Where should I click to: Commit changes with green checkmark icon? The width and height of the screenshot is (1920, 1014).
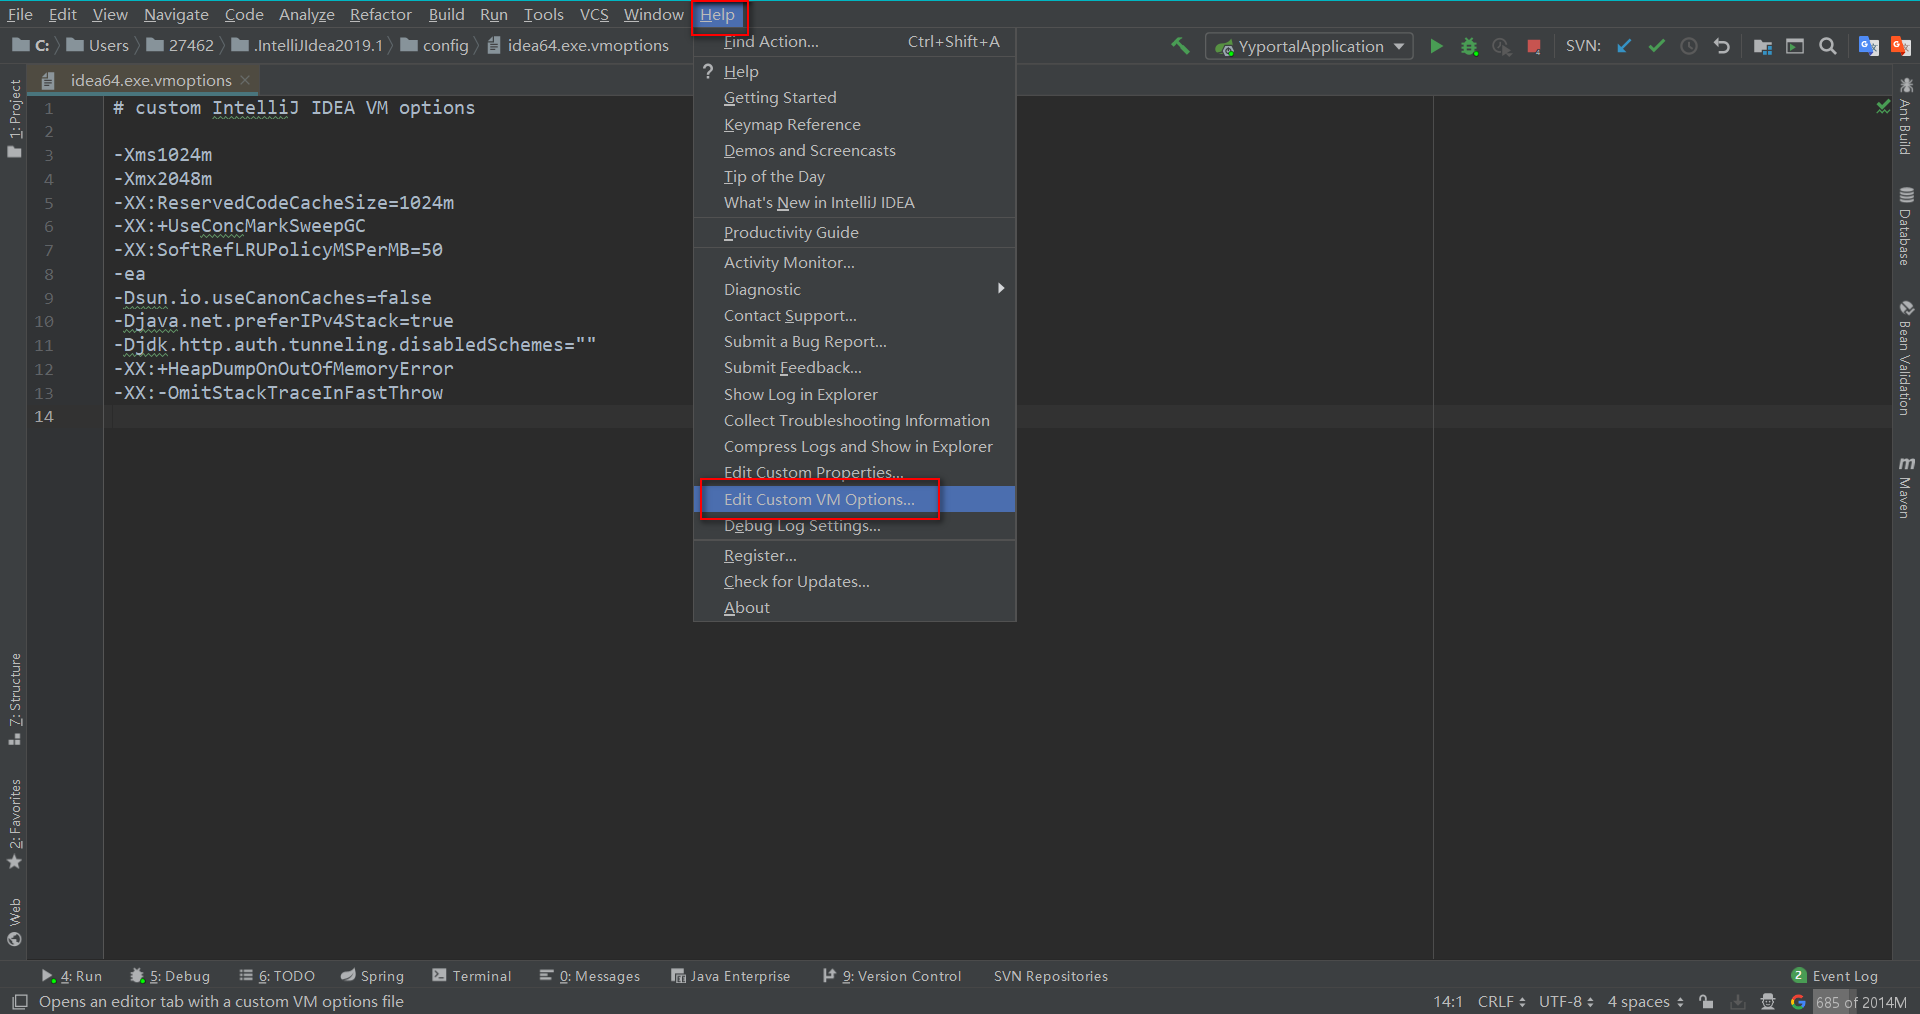click(1657, 46)
